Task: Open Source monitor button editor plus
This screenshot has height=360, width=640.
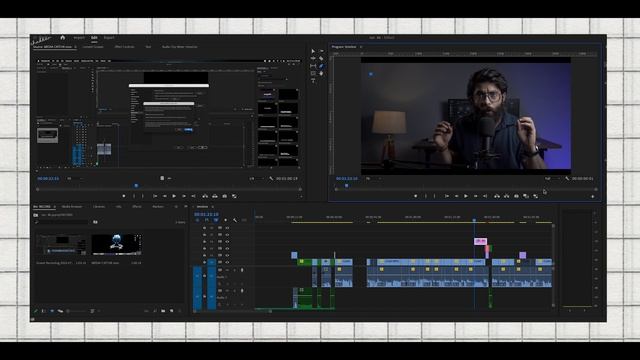Action: [x=301, y=197]
